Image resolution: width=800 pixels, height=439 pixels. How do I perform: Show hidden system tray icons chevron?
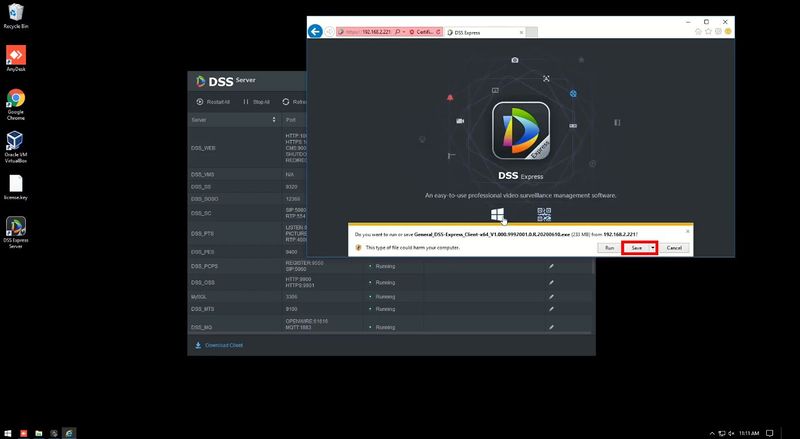[712, 433]
